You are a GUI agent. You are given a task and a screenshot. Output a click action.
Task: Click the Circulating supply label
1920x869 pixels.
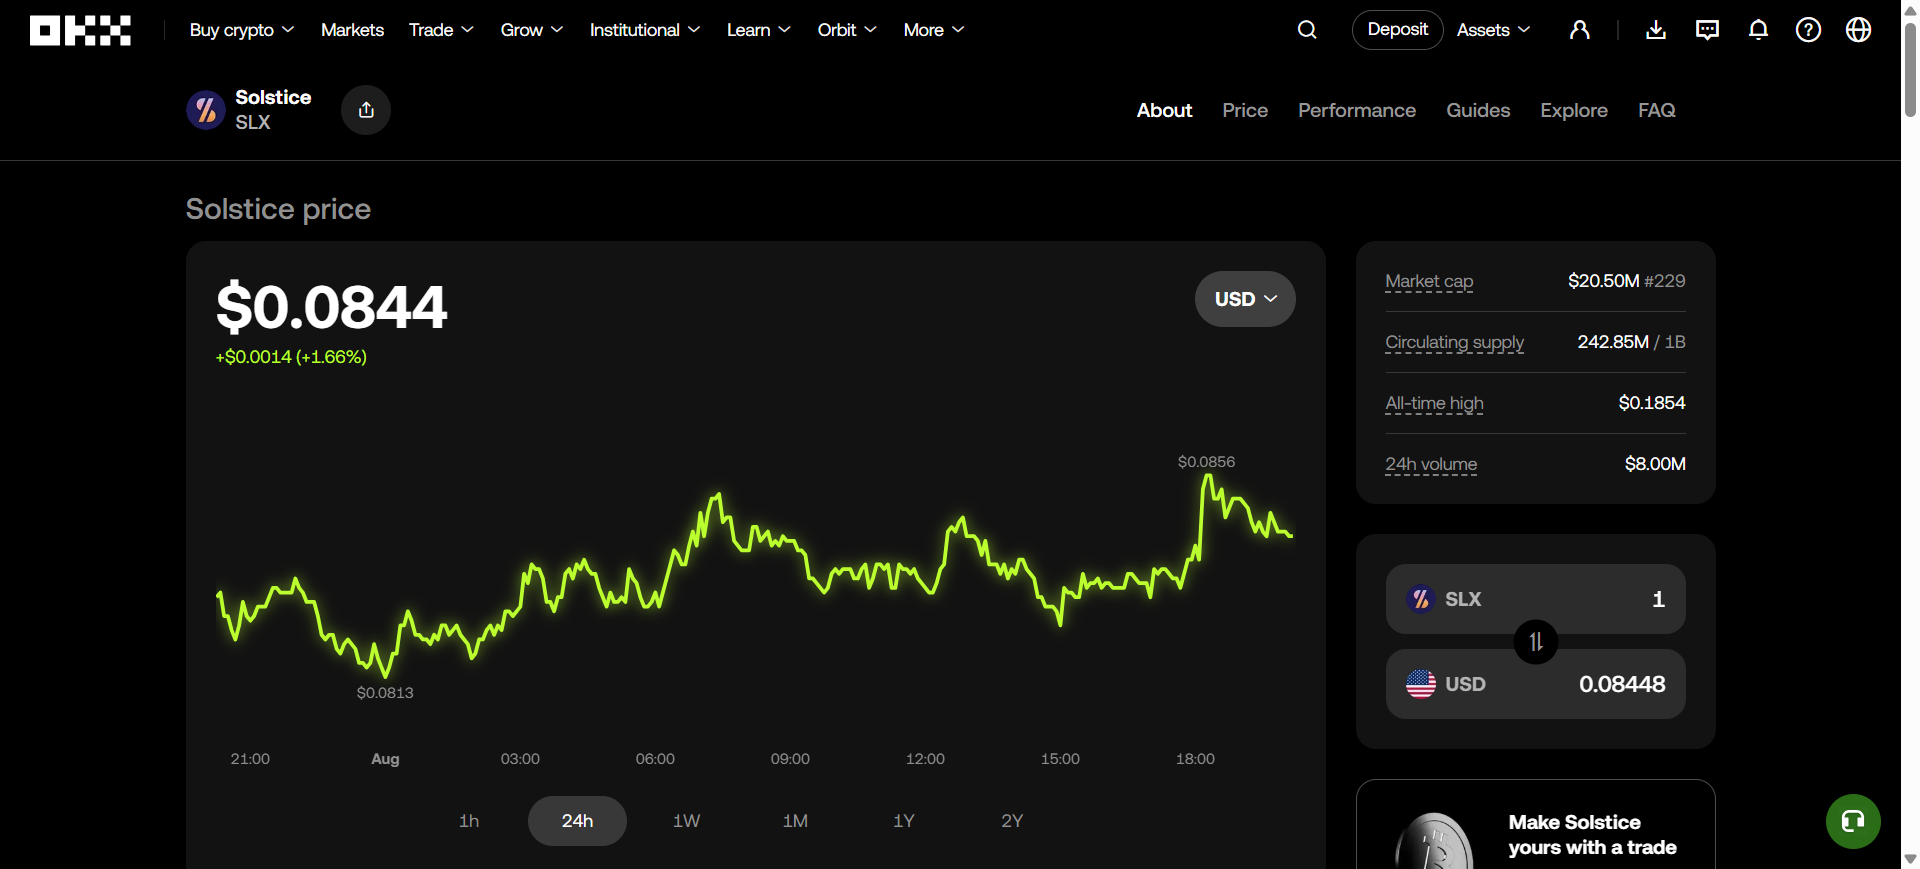pos(1455,343)
